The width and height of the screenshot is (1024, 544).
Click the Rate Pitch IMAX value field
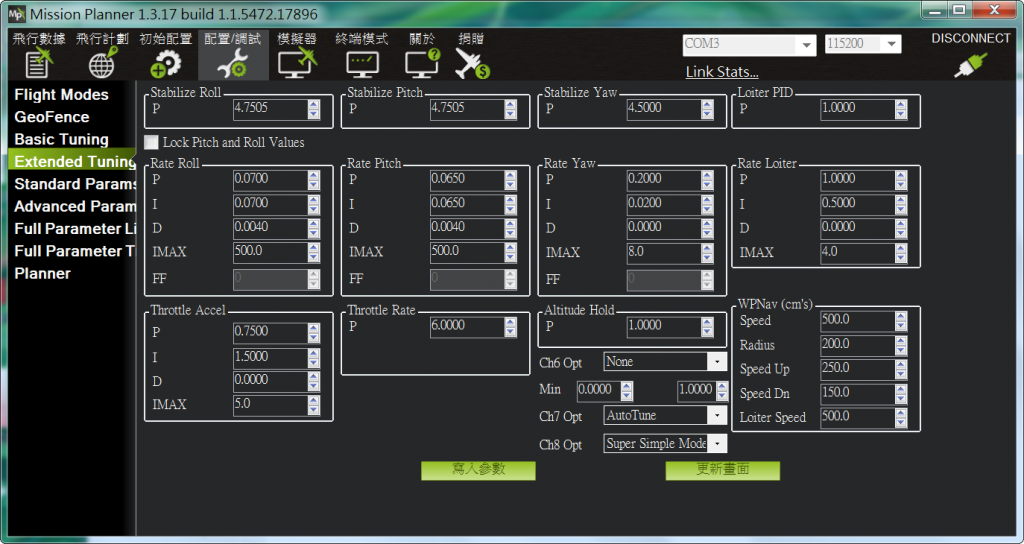coord(467,253)
